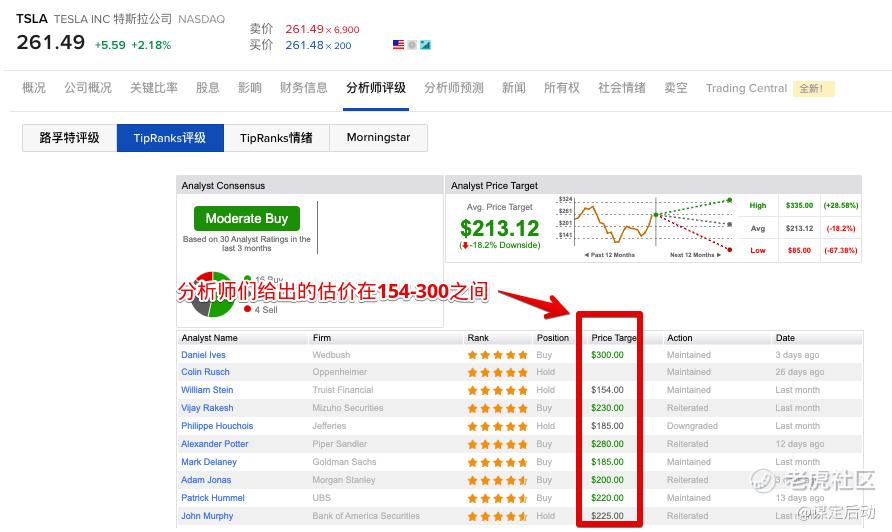892x532 pixels.
Task: Select the 分析师评级 tab
Action: [x=376, y=88]
